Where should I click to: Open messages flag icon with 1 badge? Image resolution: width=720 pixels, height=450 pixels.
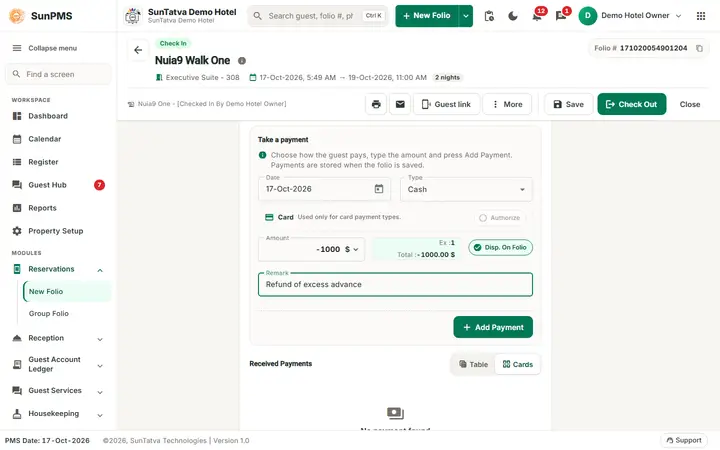561,16
